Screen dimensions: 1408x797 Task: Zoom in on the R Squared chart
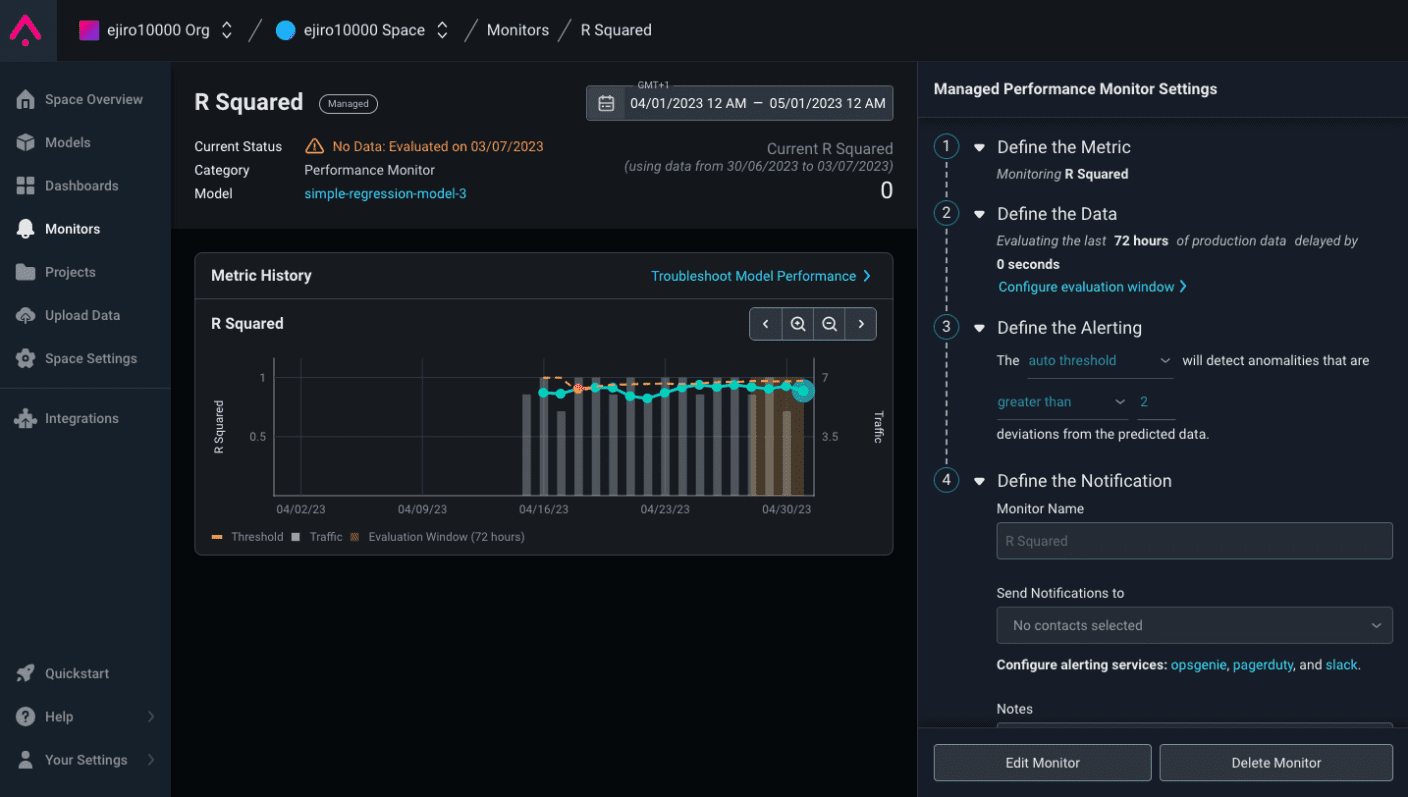[x=797, y=324]
